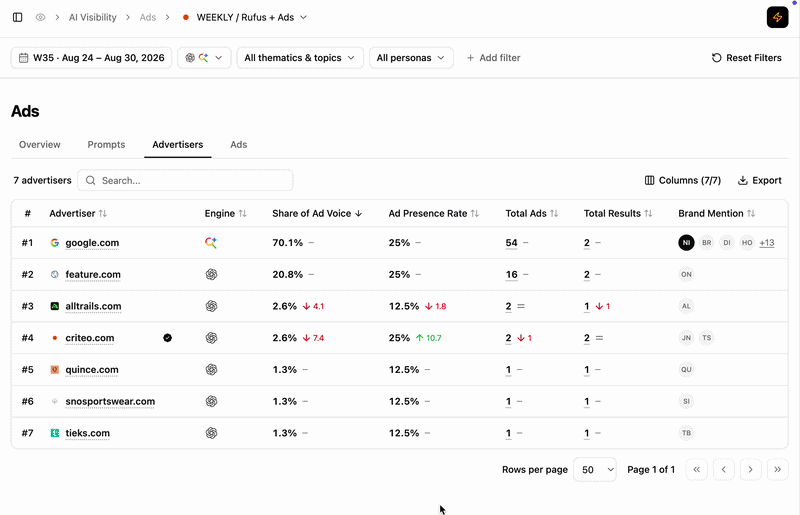Go to AI Visibility breadcrumb
Image resolution: width=800 pixels, height=515 pixels.
(93, 17)
